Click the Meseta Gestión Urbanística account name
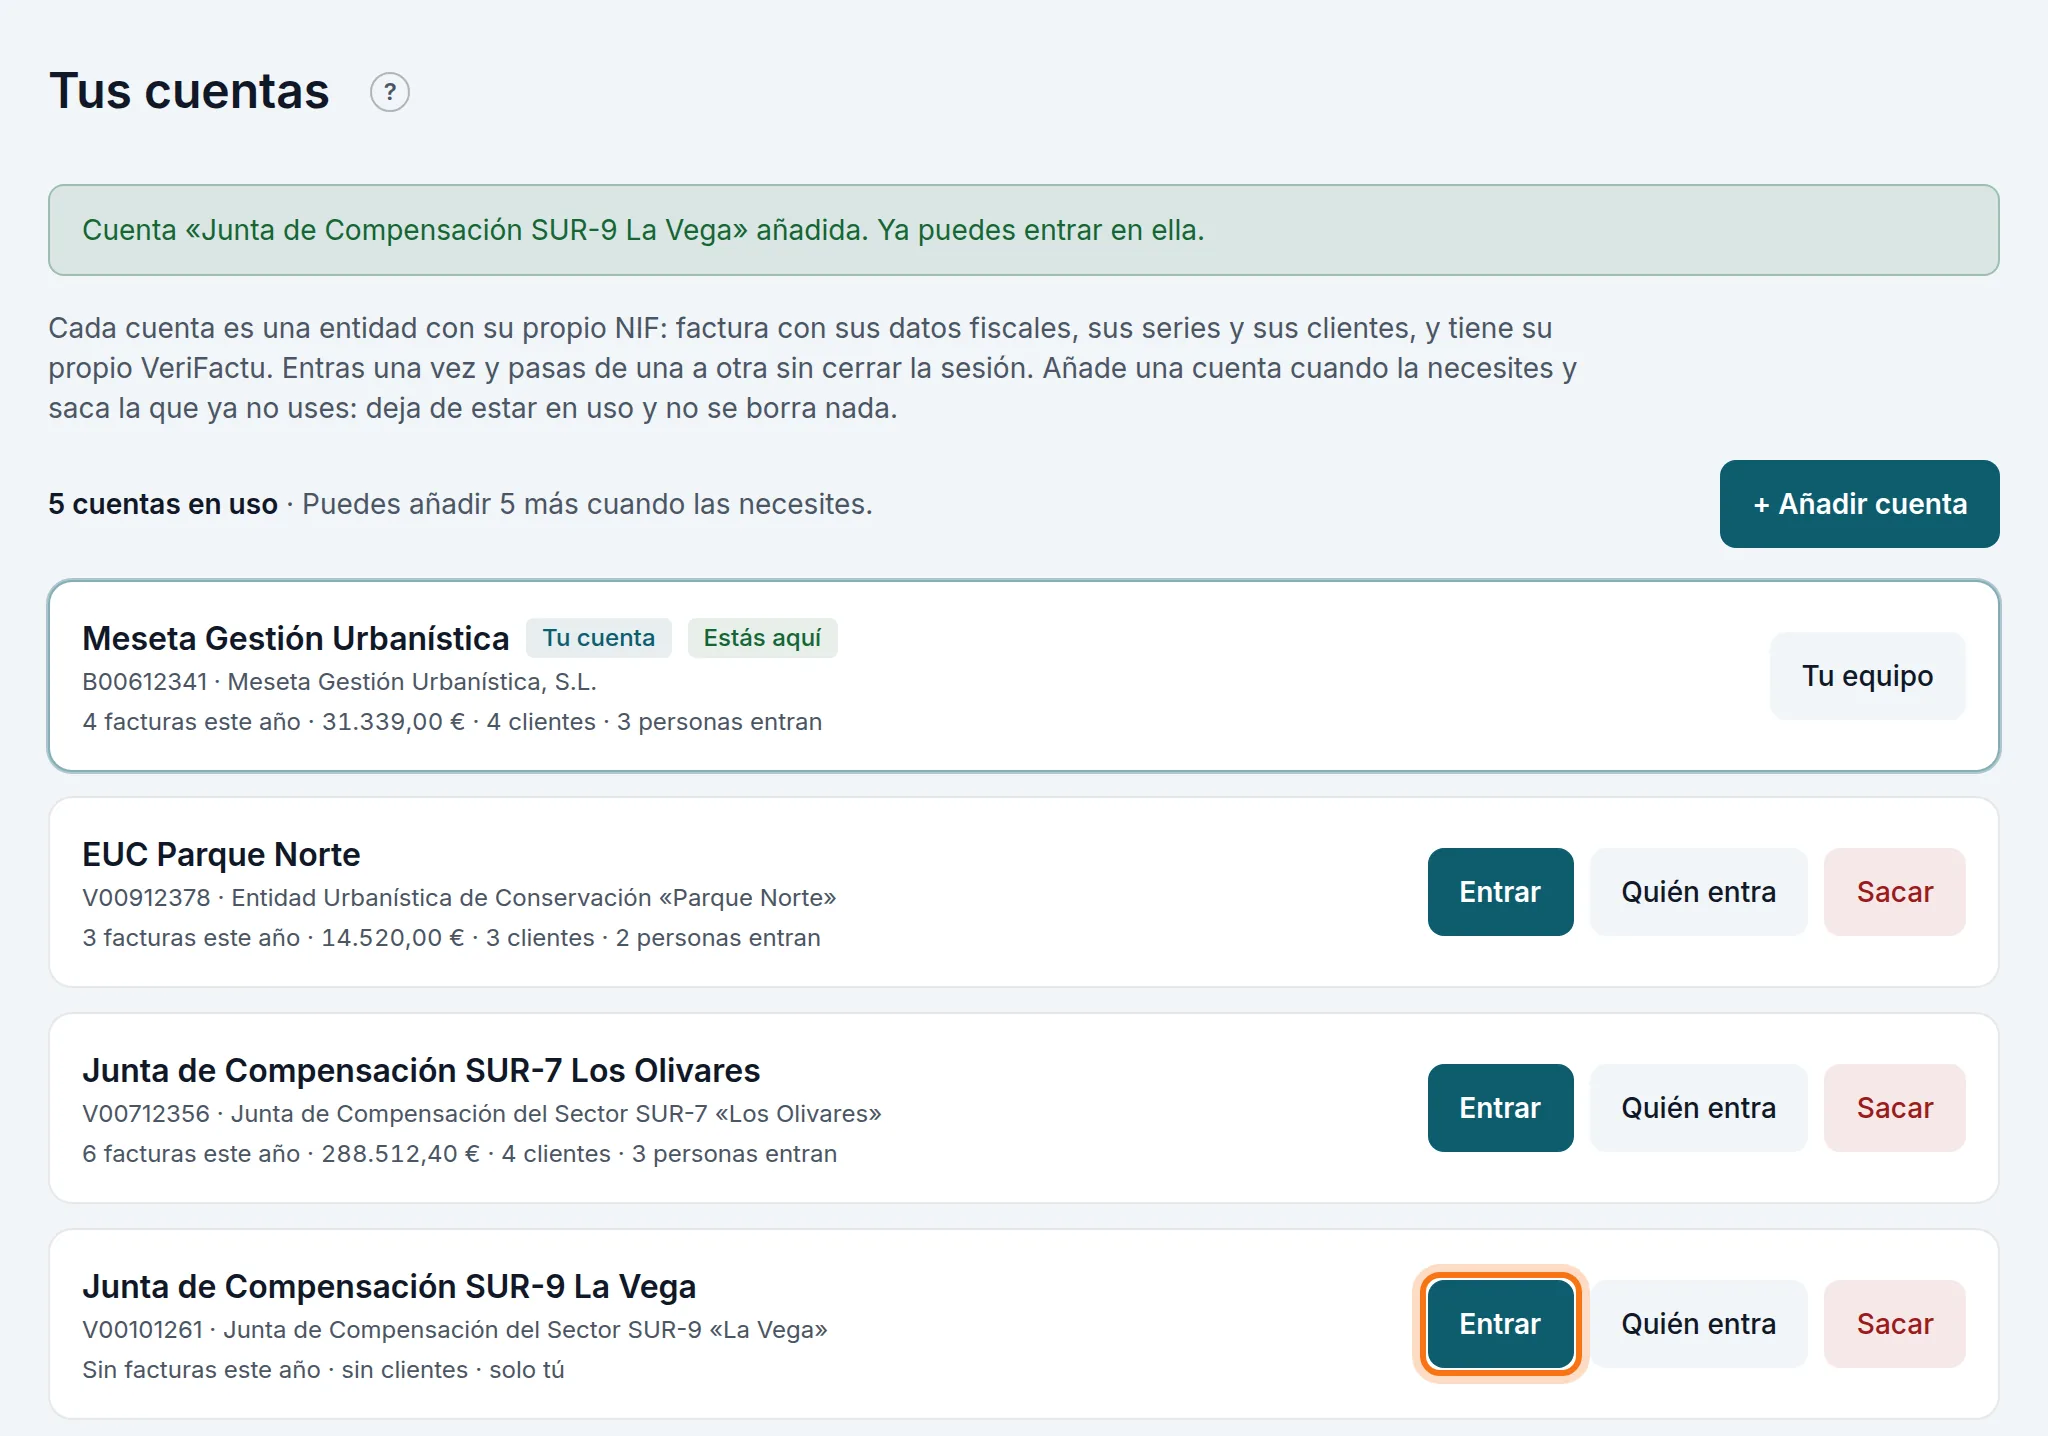 [x=296, y=638]
